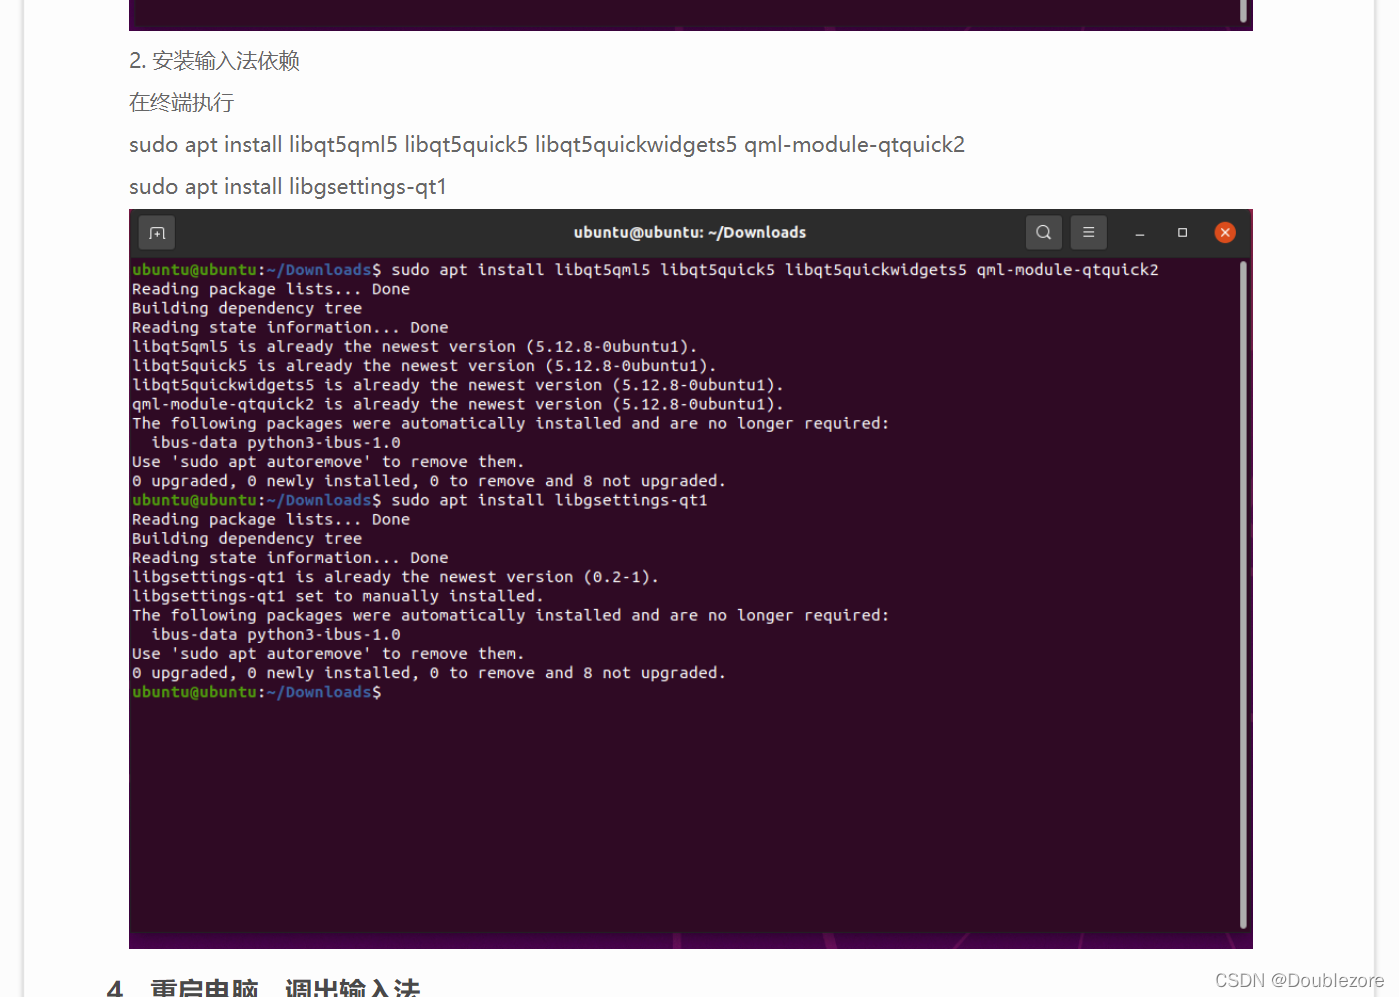Image resolution: width=1399 pixels, height=997 pixels.
Task: Maximize the terminal window
Action: click(x=1182, y=233)
